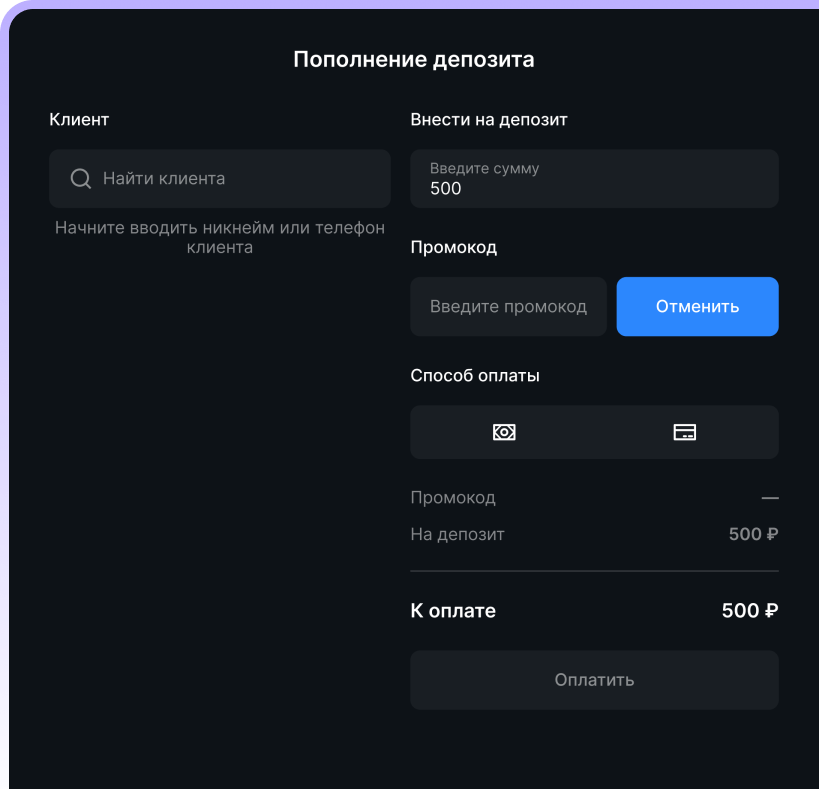This screenshot has width=819, height=789.
Task: Click the dash next to Промокод summary
Action: [769, 497]
